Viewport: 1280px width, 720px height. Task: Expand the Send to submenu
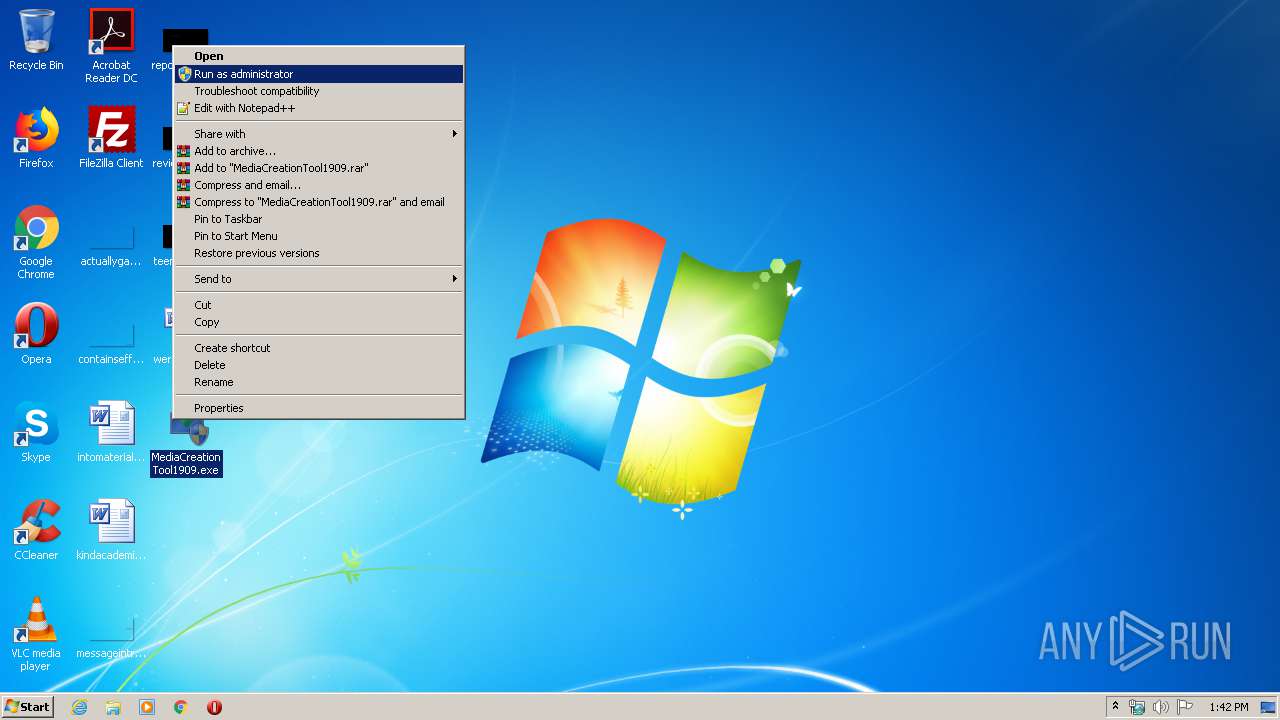point(318,279)
